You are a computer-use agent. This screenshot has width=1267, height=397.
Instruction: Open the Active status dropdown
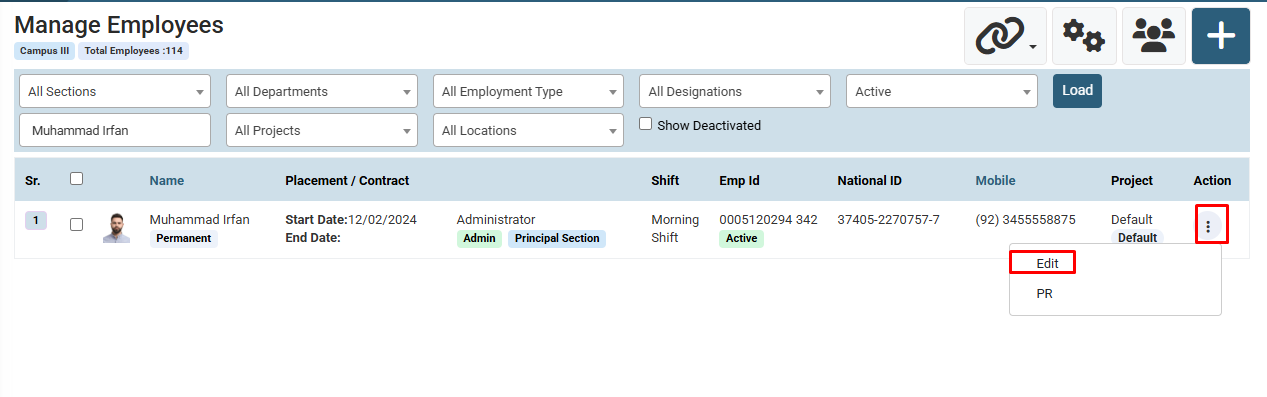coord(942,91)
